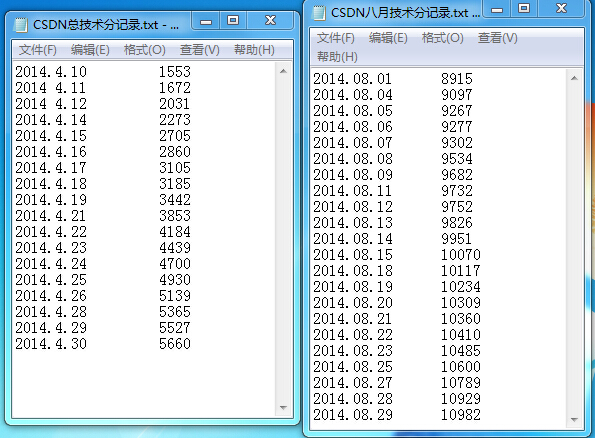The height and width of the screenshot is (438, 595).
Task: Click the date 2014.4.12 in left window
Action: (x=51, y=104)
